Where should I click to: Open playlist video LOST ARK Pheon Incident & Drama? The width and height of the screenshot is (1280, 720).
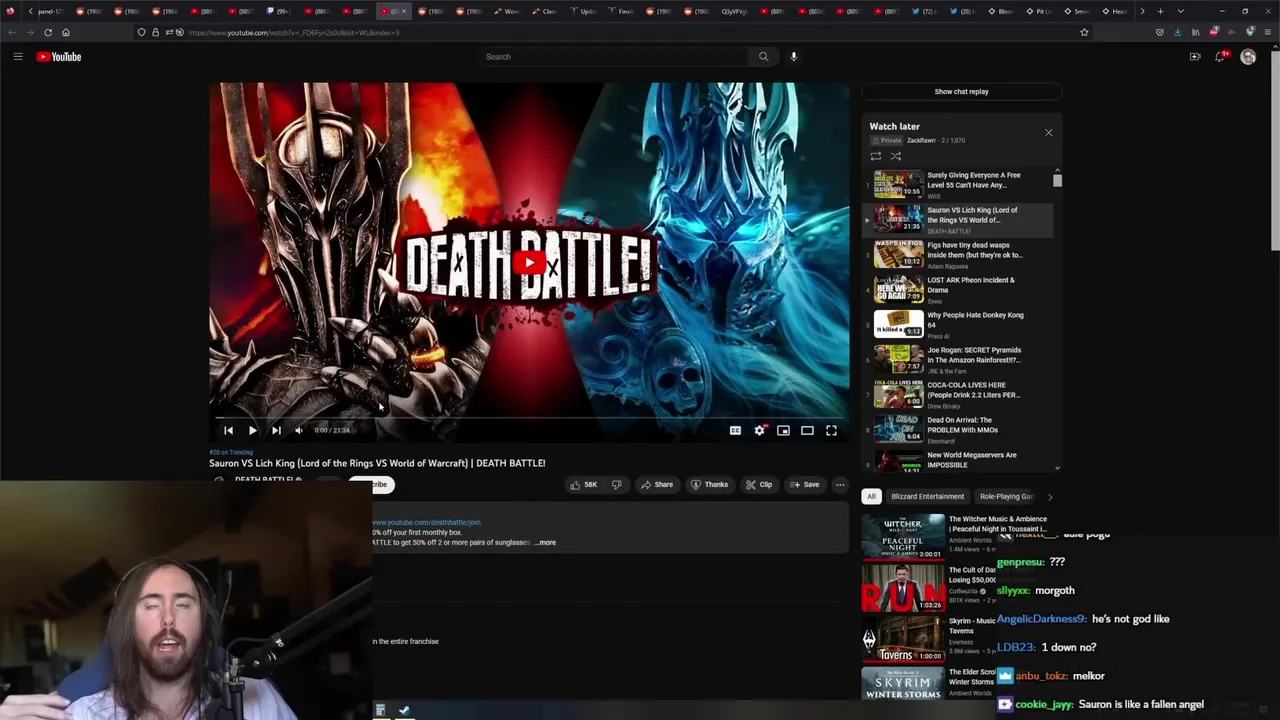[958, 290]
